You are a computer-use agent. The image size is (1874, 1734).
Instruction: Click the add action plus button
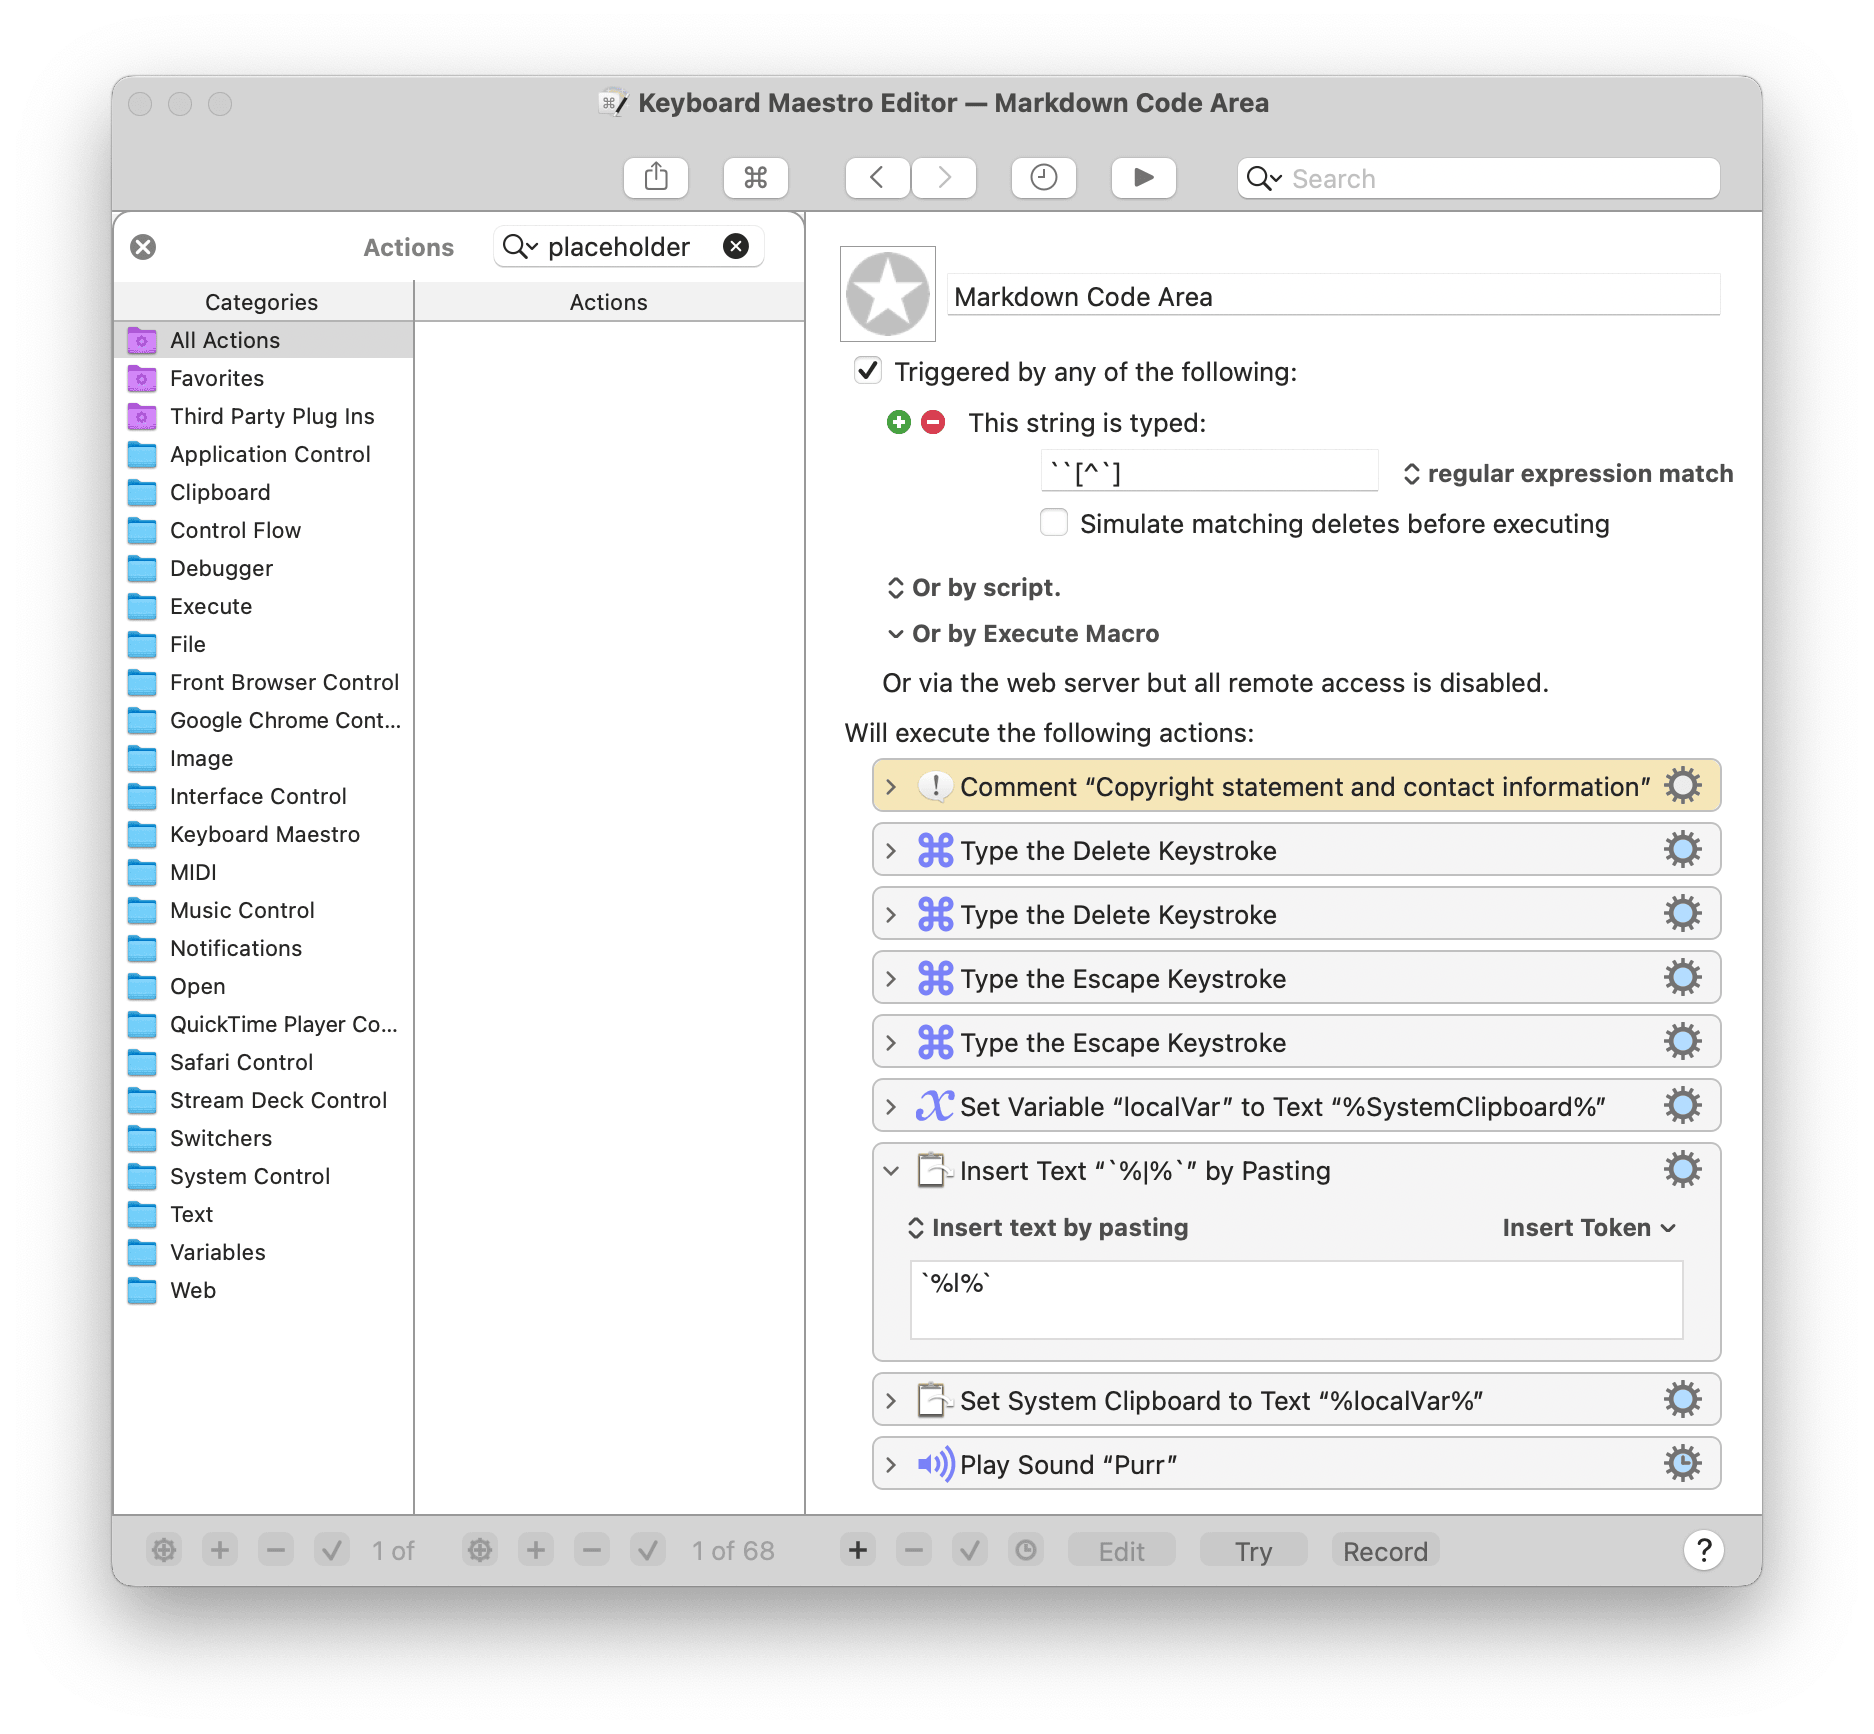[x=858, y=1550]
